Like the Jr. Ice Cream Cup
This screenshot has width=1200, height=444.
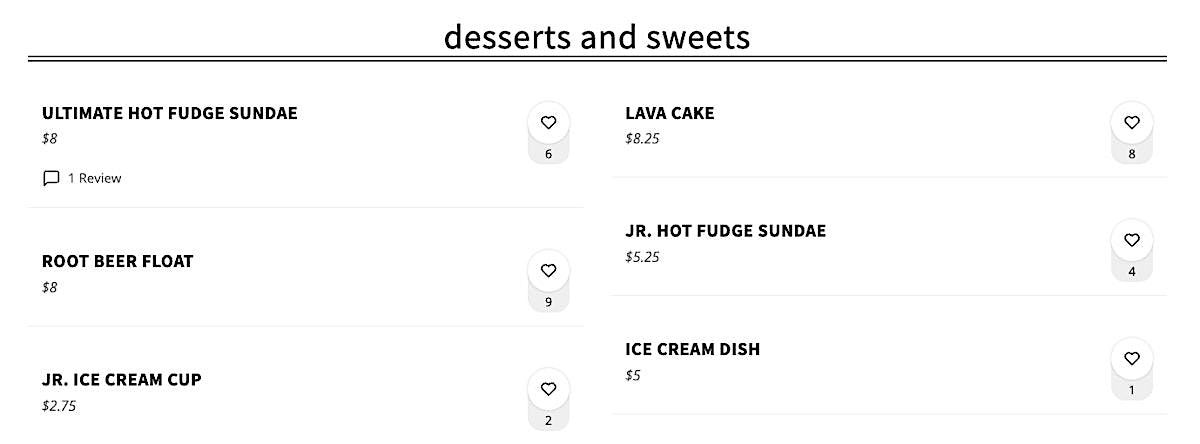click(x=548, y=389)
